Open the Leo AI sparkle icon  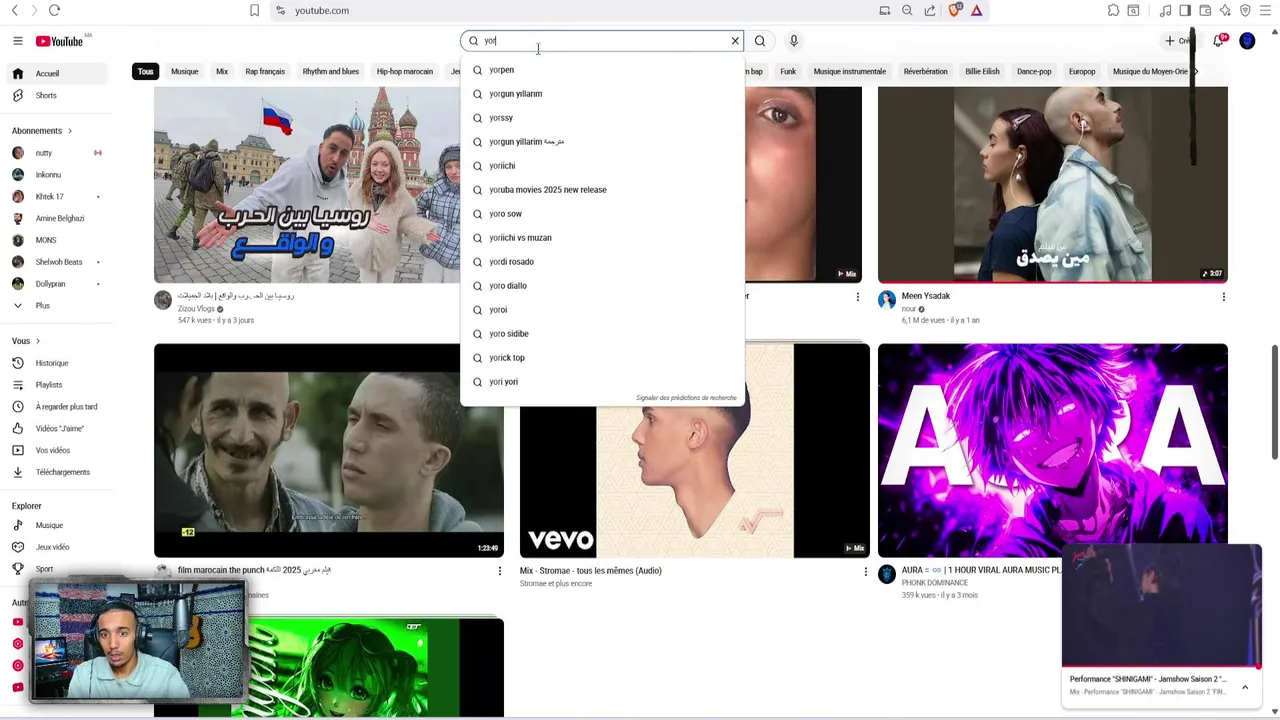[x=1225, y=10]
